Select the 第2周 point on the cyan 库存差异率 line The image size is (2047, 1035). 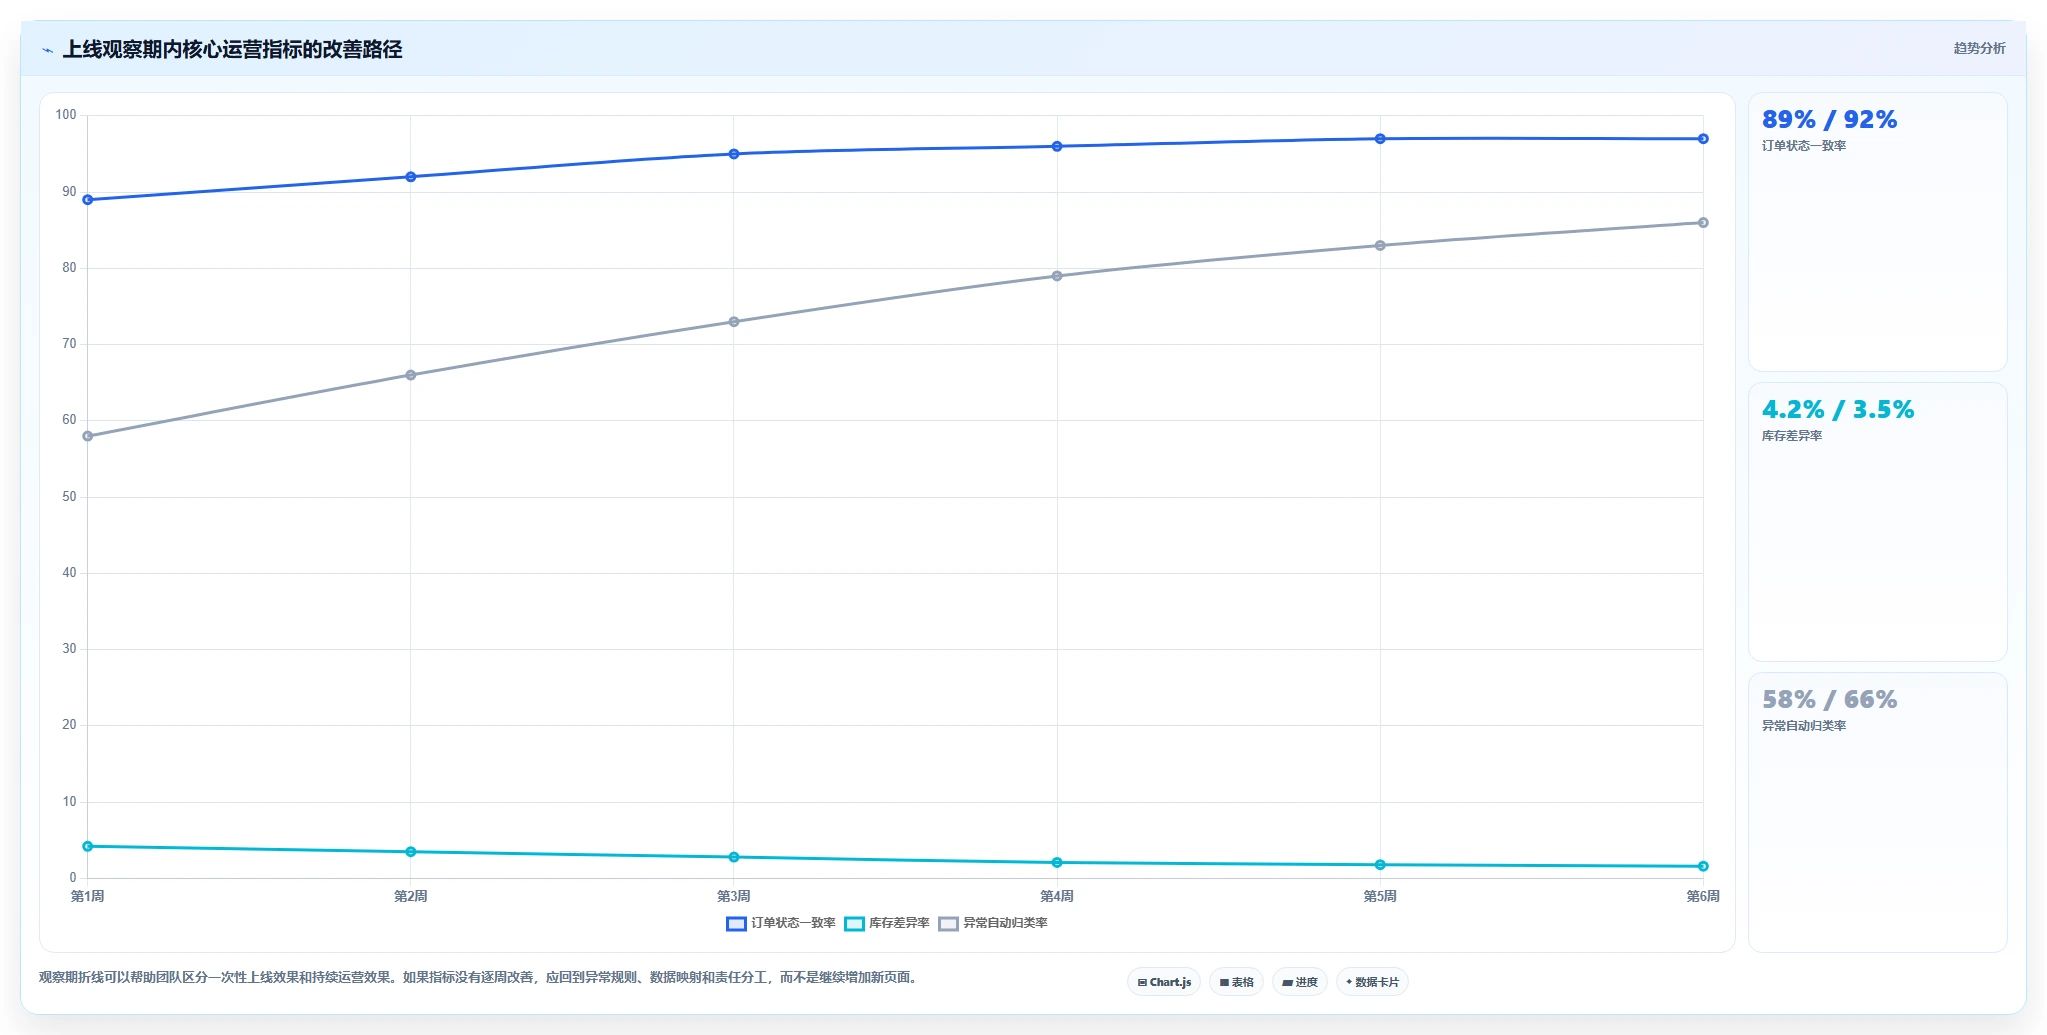(x=411, y=852)
